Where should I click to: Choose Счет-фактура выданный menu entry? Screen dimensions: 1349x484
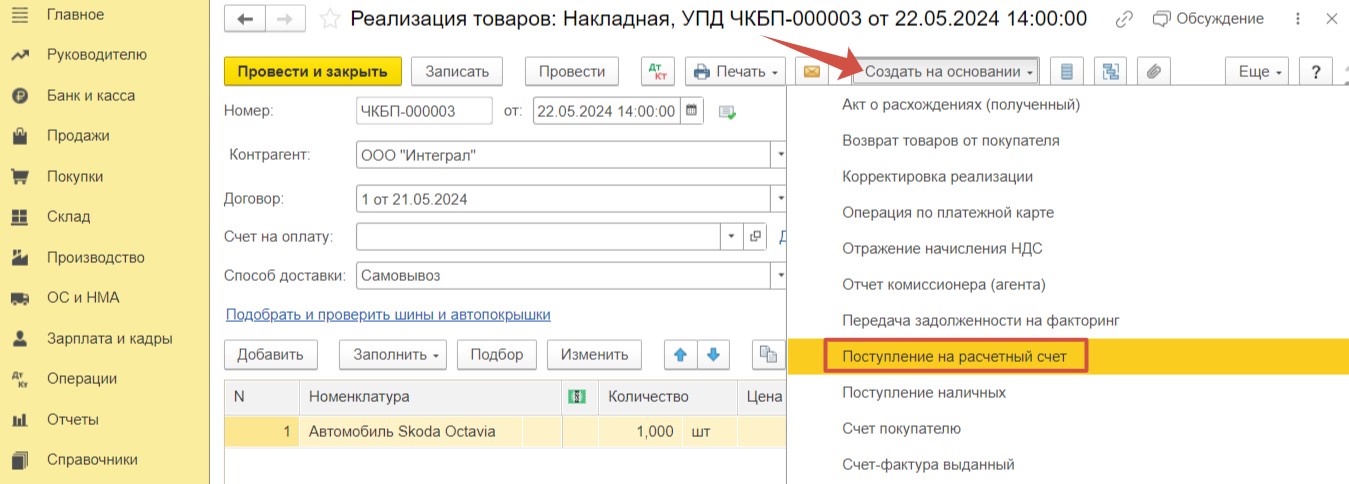tap(928, 464)
